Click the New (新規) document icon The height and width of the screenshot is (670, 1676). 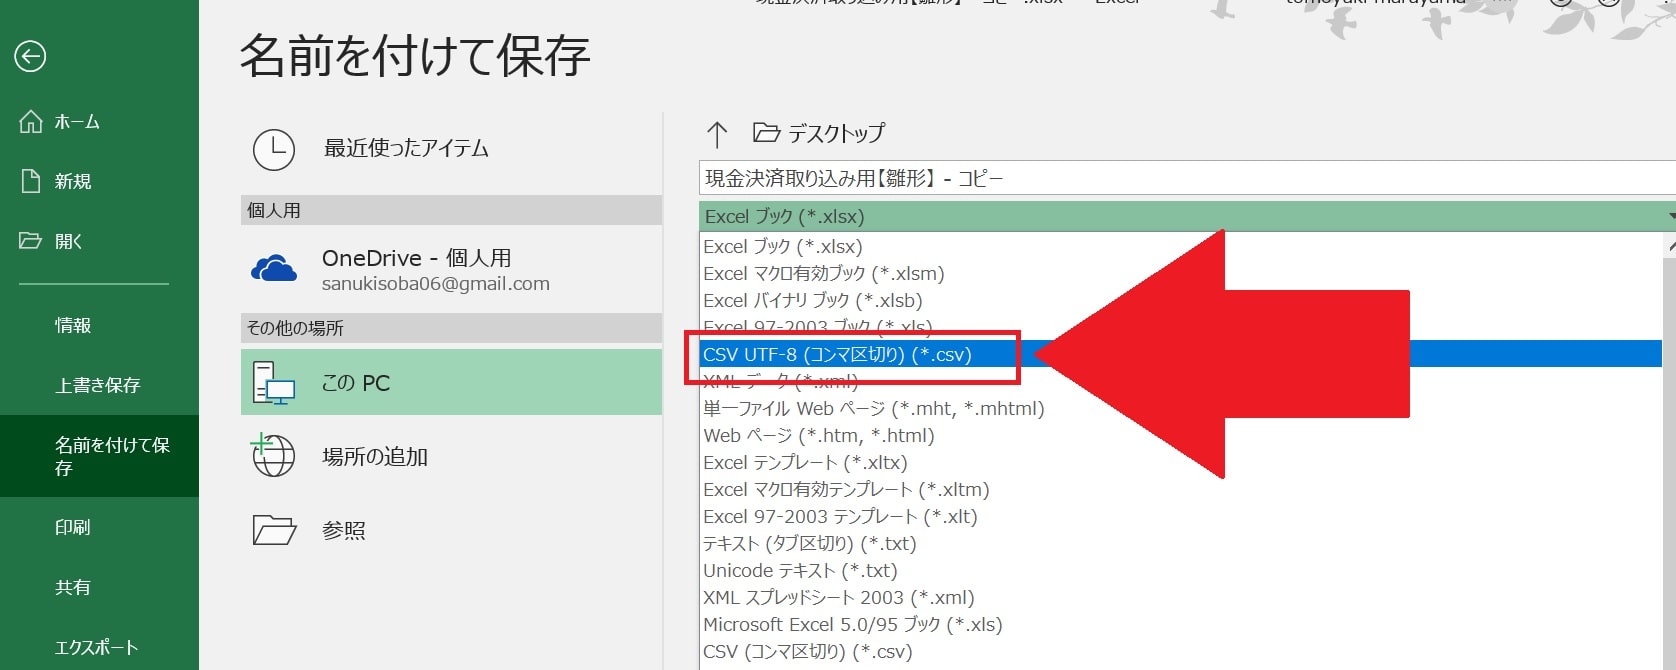pyautogui.click(x=31, y=181)
